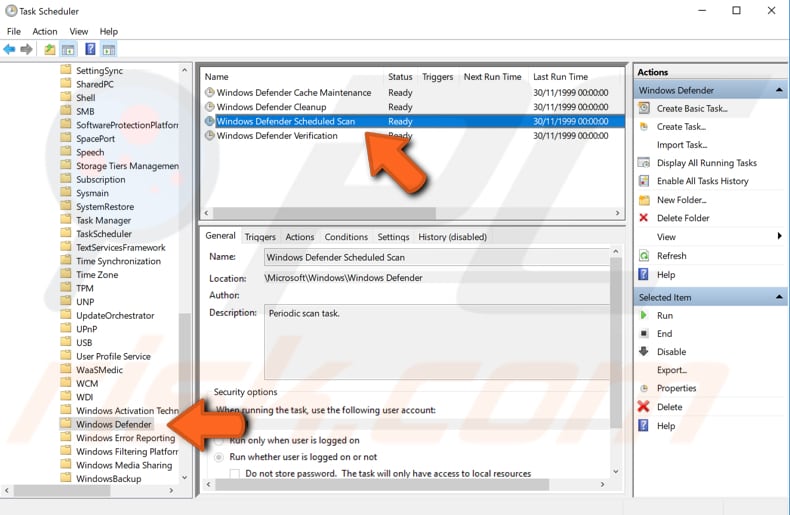
Task: Select the Windows Defender folder in tree
Action: tap(113, 424)
